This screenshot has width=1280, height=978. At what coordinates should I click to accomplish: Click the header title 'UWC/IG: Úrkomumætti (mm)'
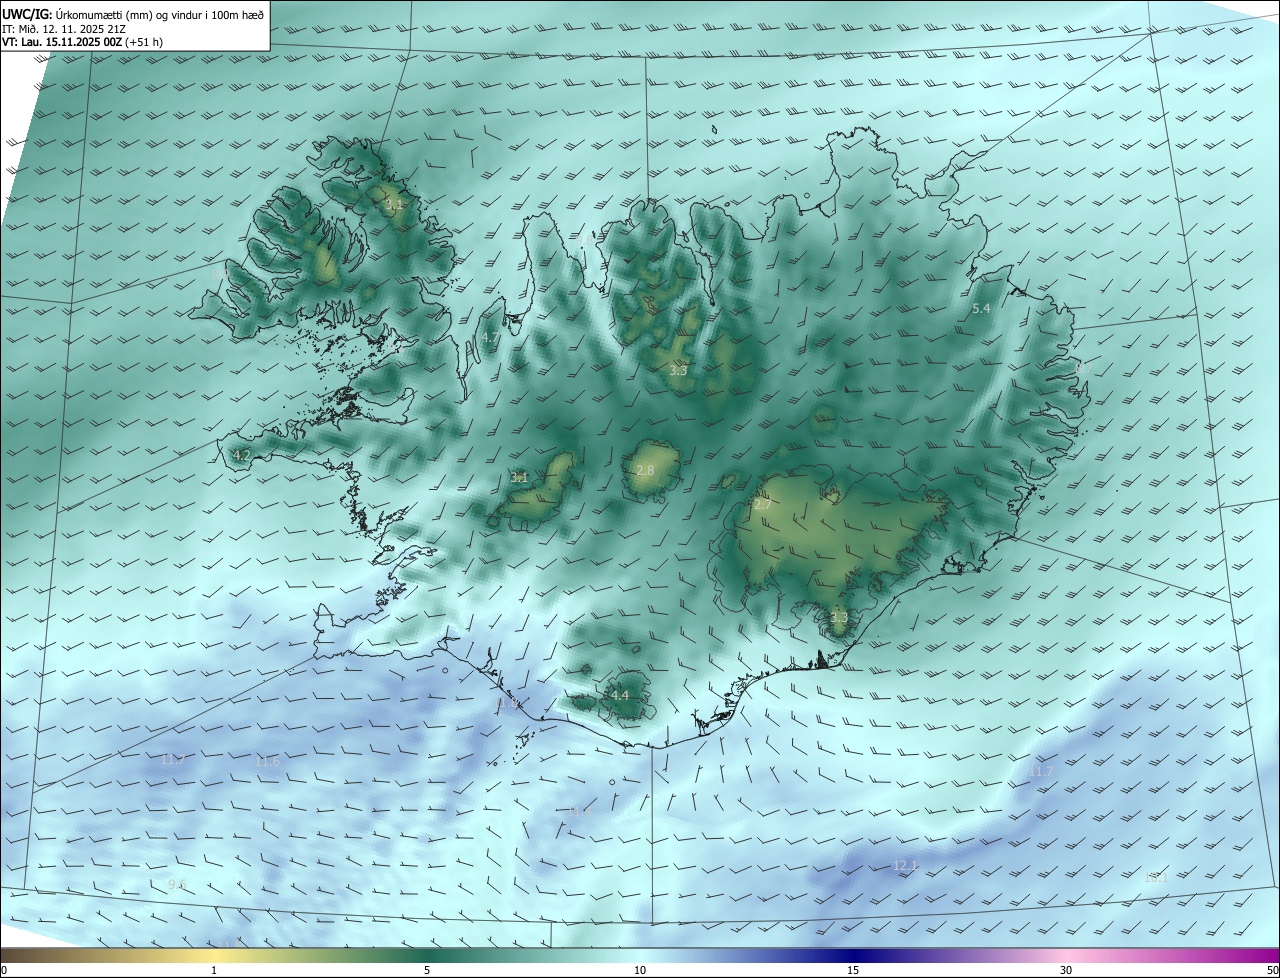click(x=77, y=14)
